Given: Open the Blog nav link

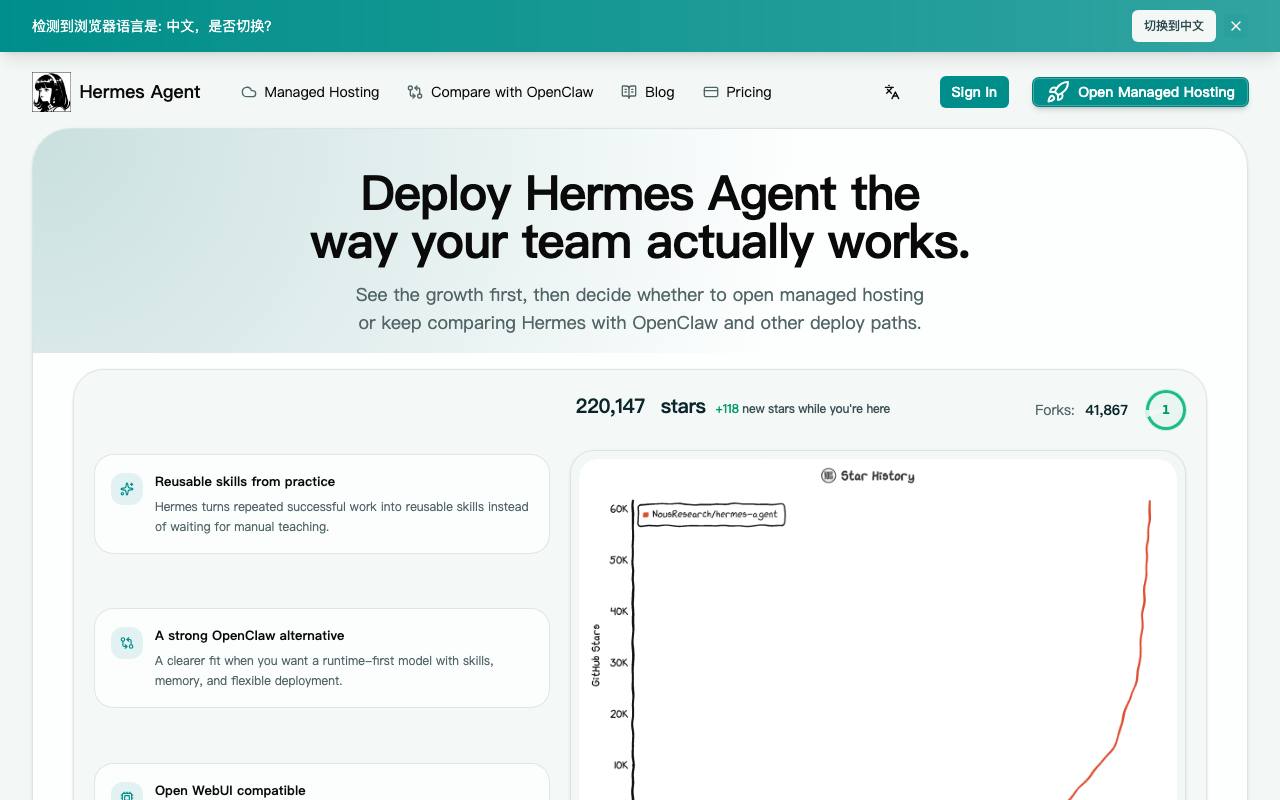Looking at the screenshot, I should coord(648,92).
